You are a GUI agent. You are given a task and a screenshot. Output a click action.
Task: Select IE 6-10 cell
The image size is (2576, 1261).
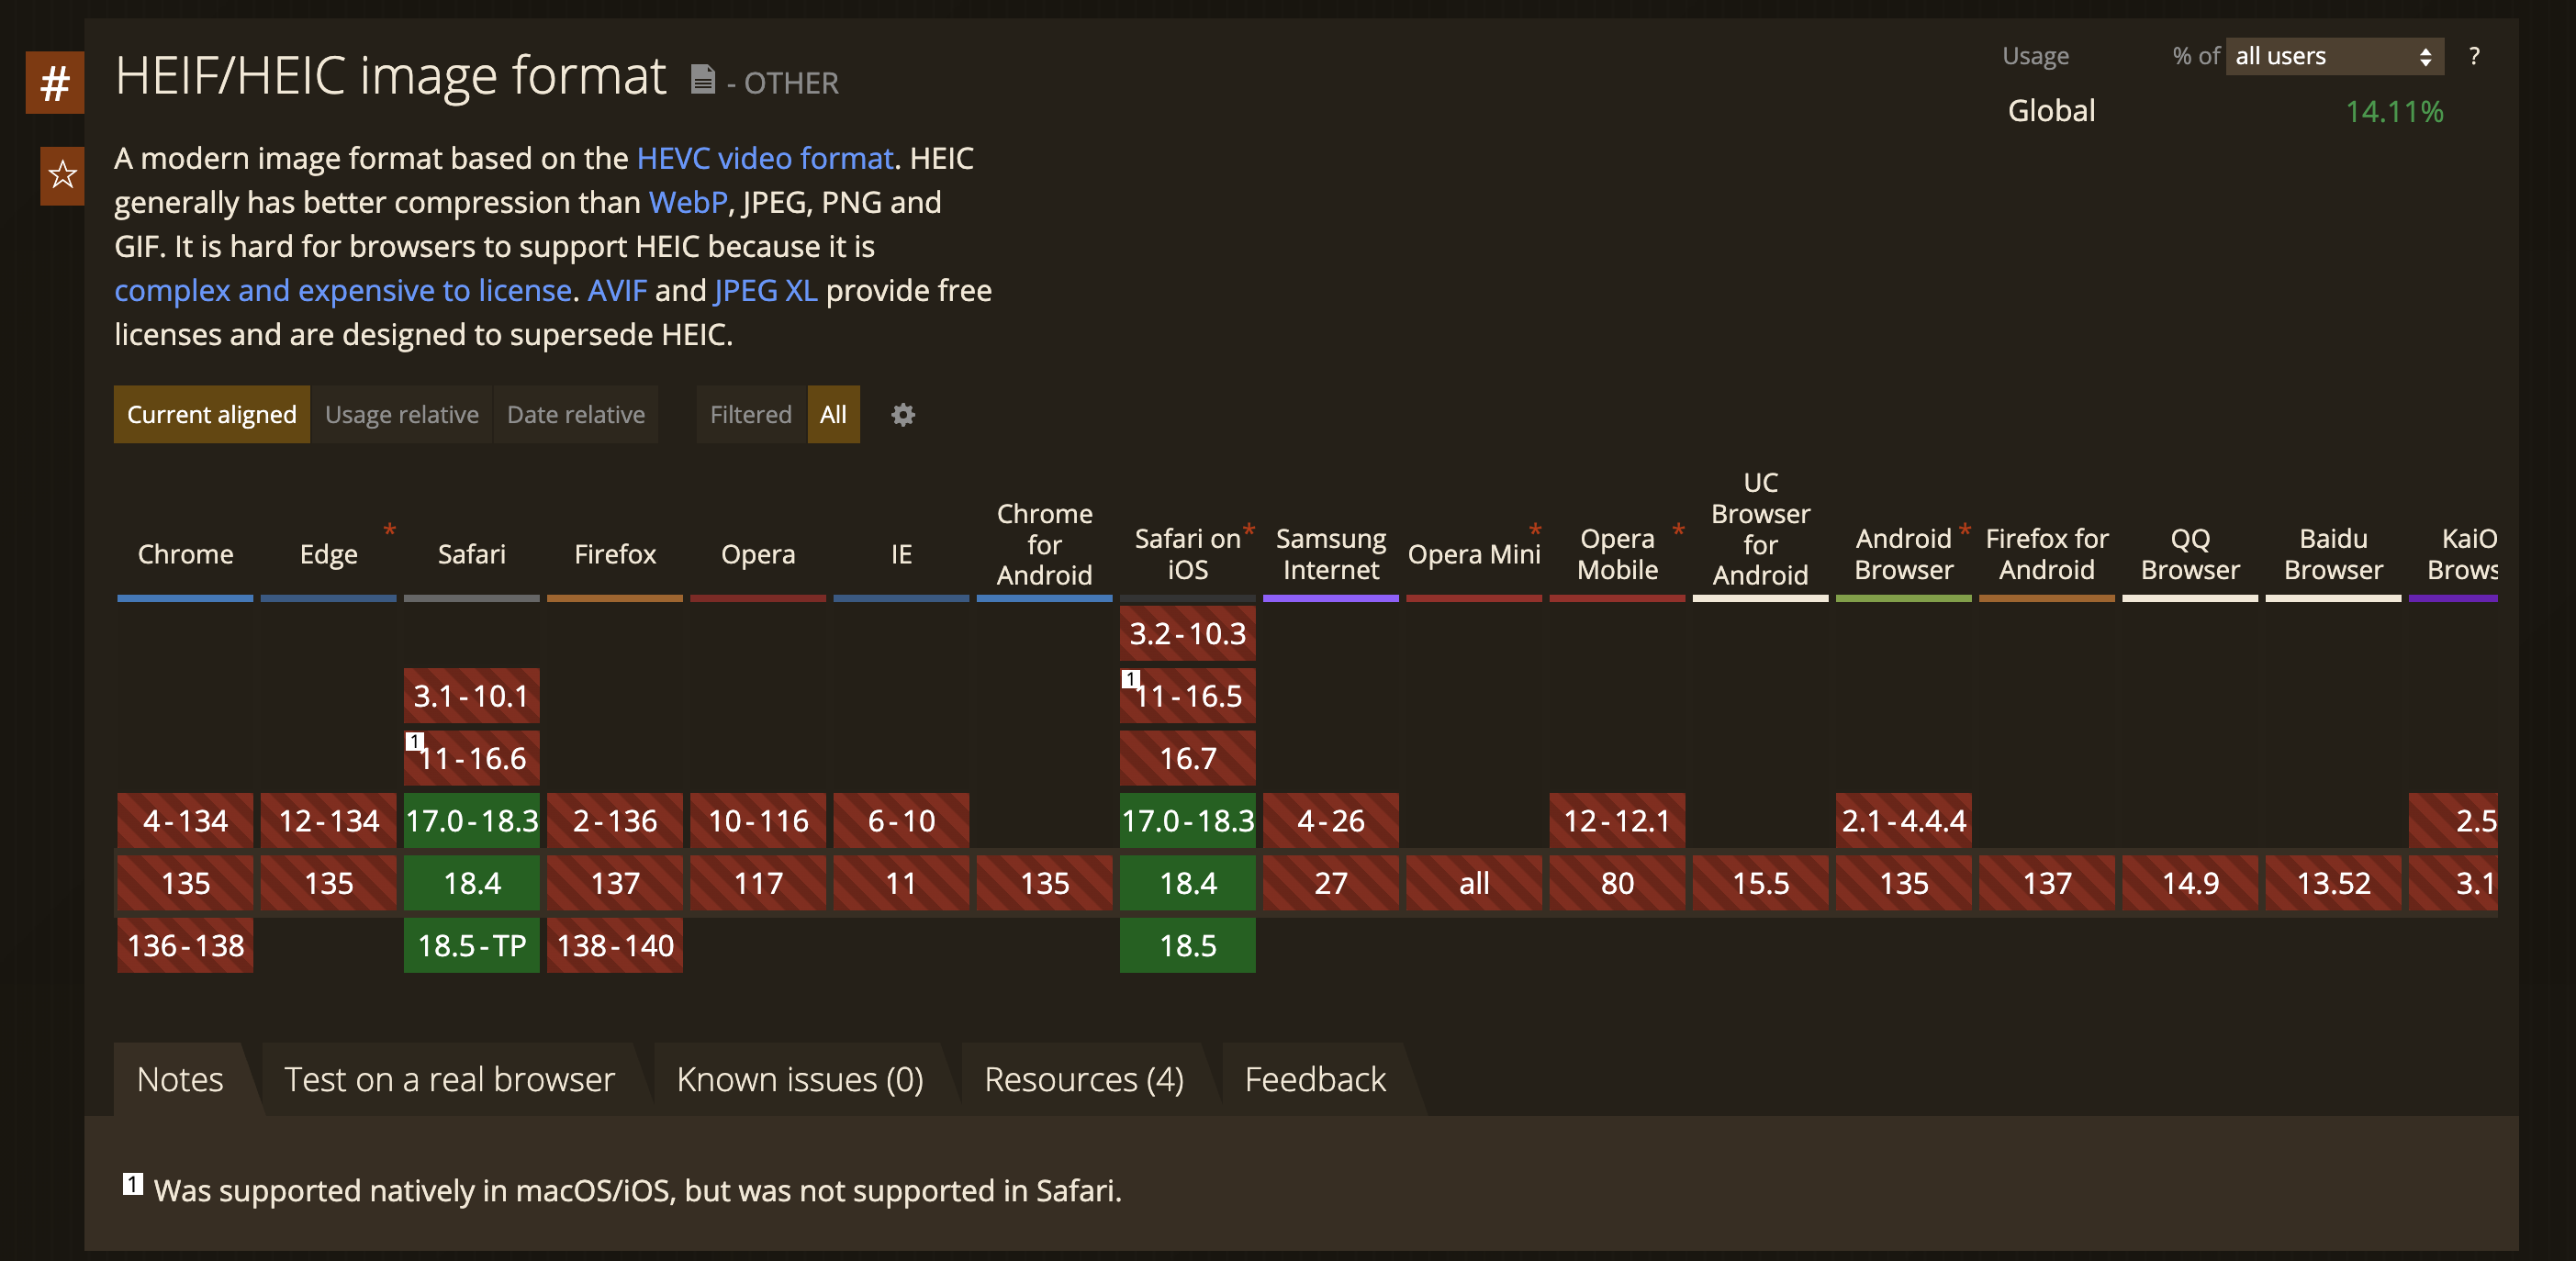(x=901, y=821)
